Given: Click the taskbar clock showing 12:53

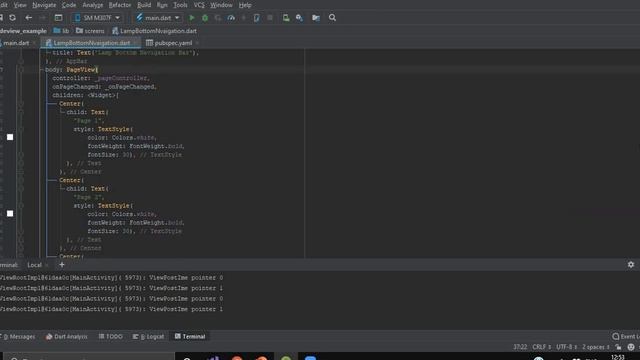Looking at the screenshot, I should pyautogui.click(x=618, y=357).
